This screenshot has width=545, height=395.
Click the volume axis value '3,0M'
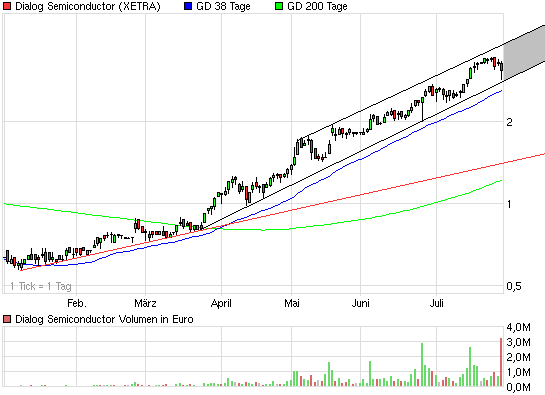519,342
